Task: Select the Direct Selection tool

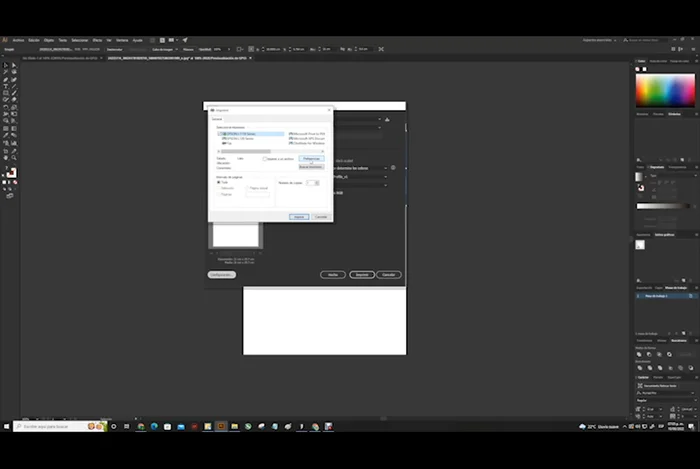Action: coord(14,65)
